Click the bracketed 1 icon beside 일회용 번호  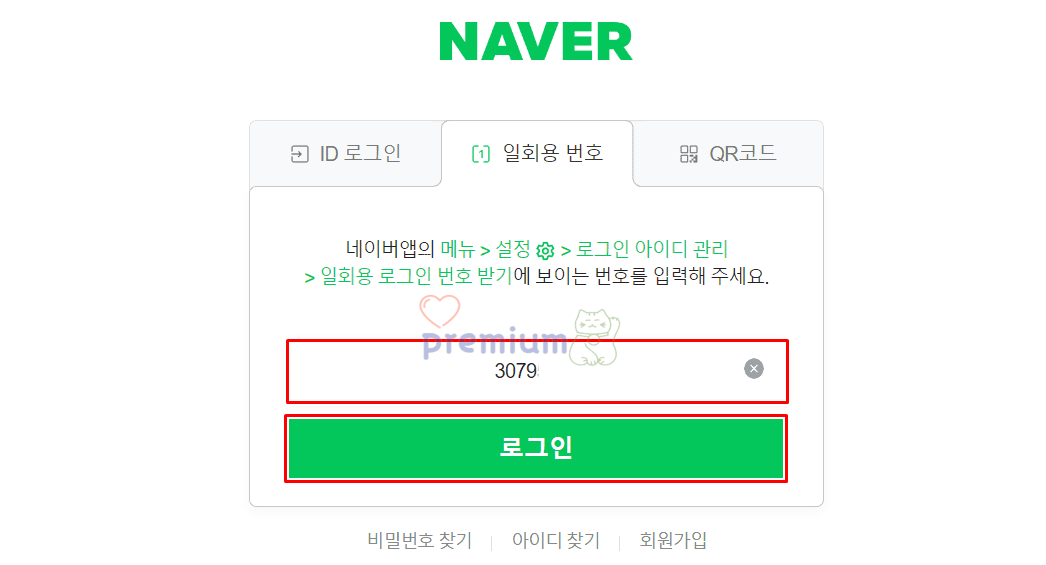point(480,154)
